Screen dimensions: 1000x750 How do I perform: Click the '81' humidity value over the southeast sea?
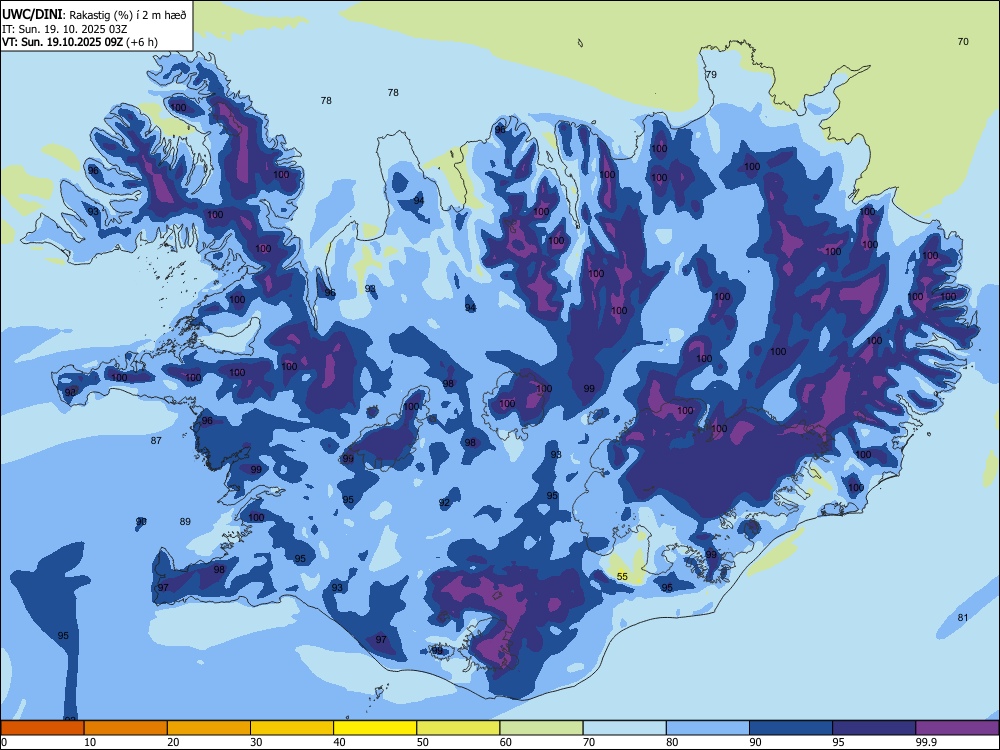[963, 617]
